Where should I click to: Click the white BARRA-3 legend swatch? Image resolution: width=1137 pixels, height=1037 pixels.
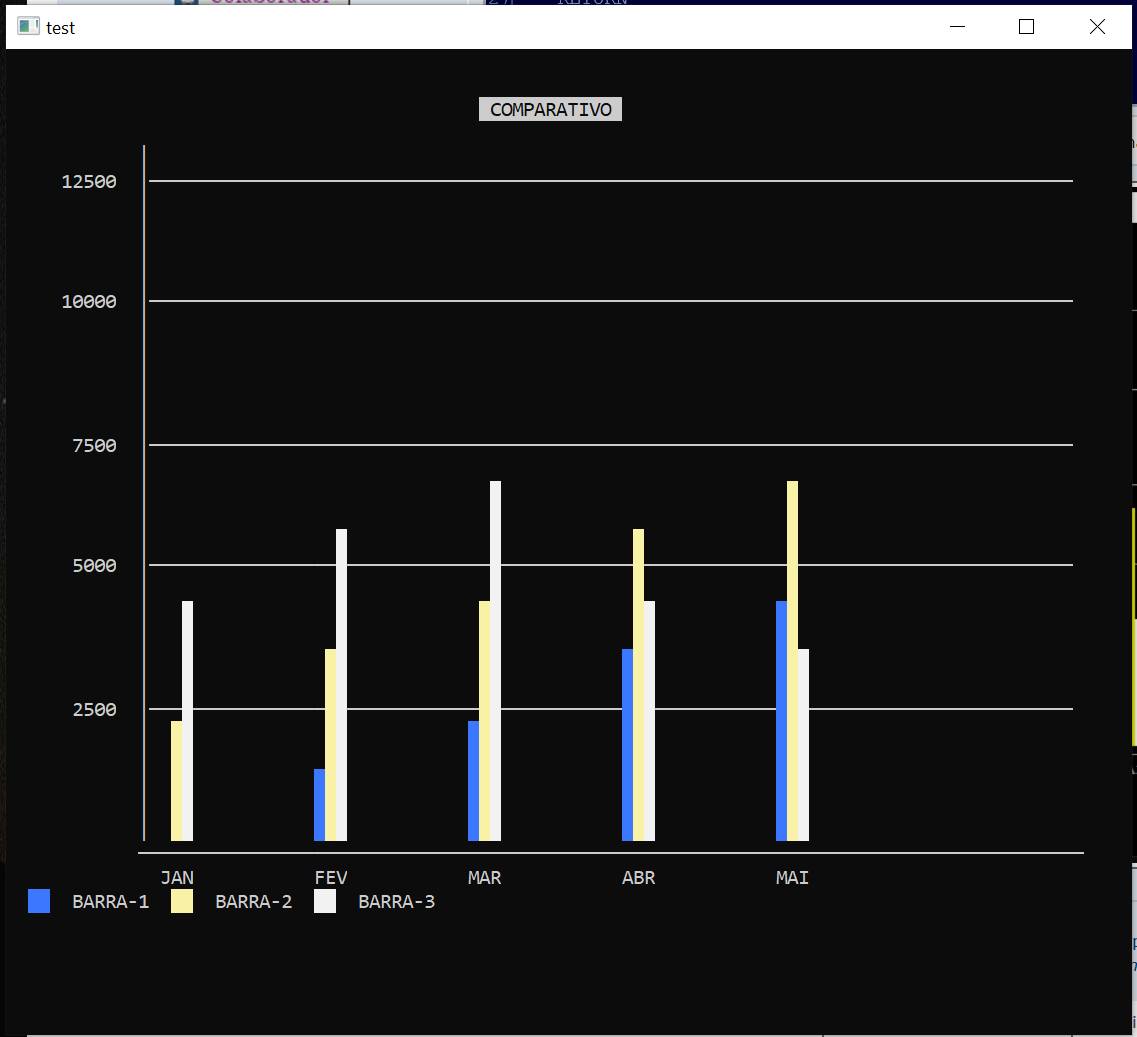(325, 901)
